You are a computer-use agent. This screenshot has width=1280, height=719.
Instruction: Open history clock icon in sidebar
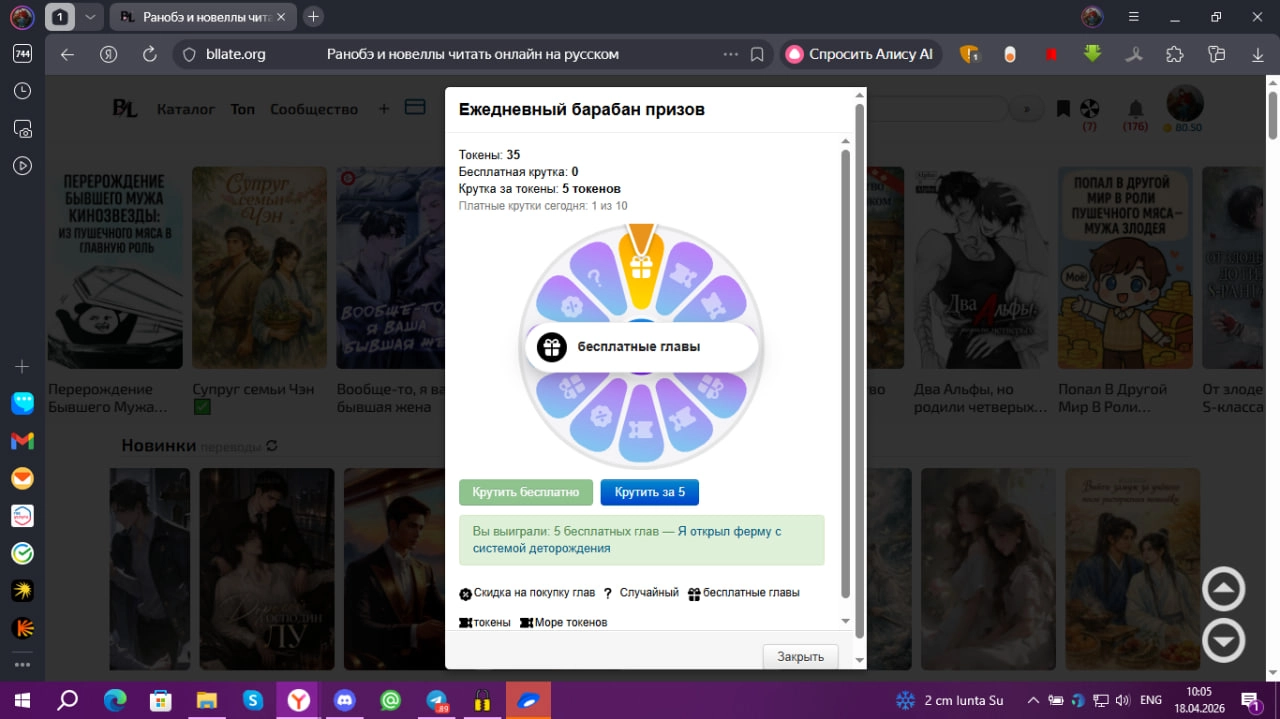[x=22, y=91]
